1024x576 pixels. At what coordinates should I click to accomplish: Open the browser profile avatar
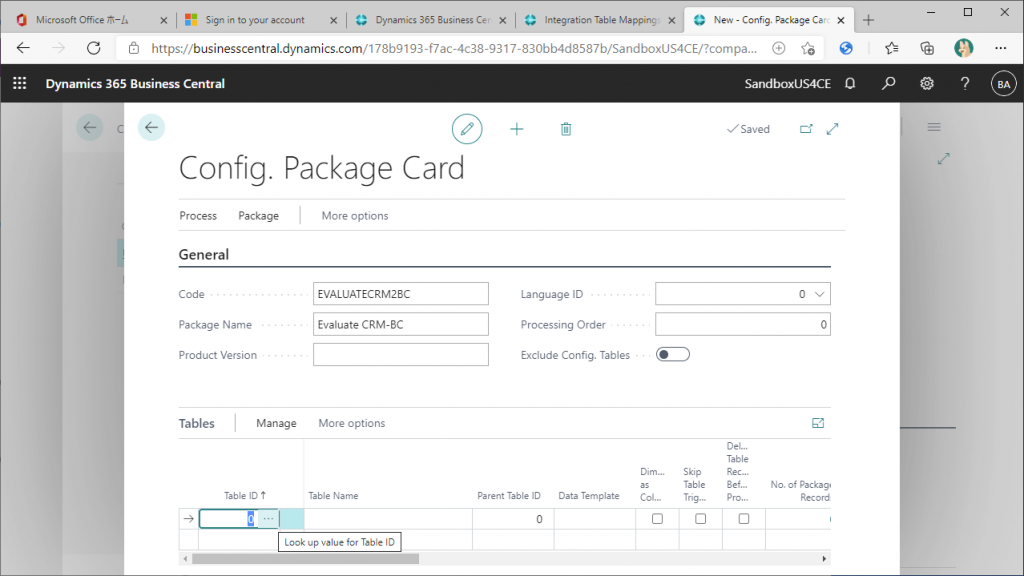(963, 48)
